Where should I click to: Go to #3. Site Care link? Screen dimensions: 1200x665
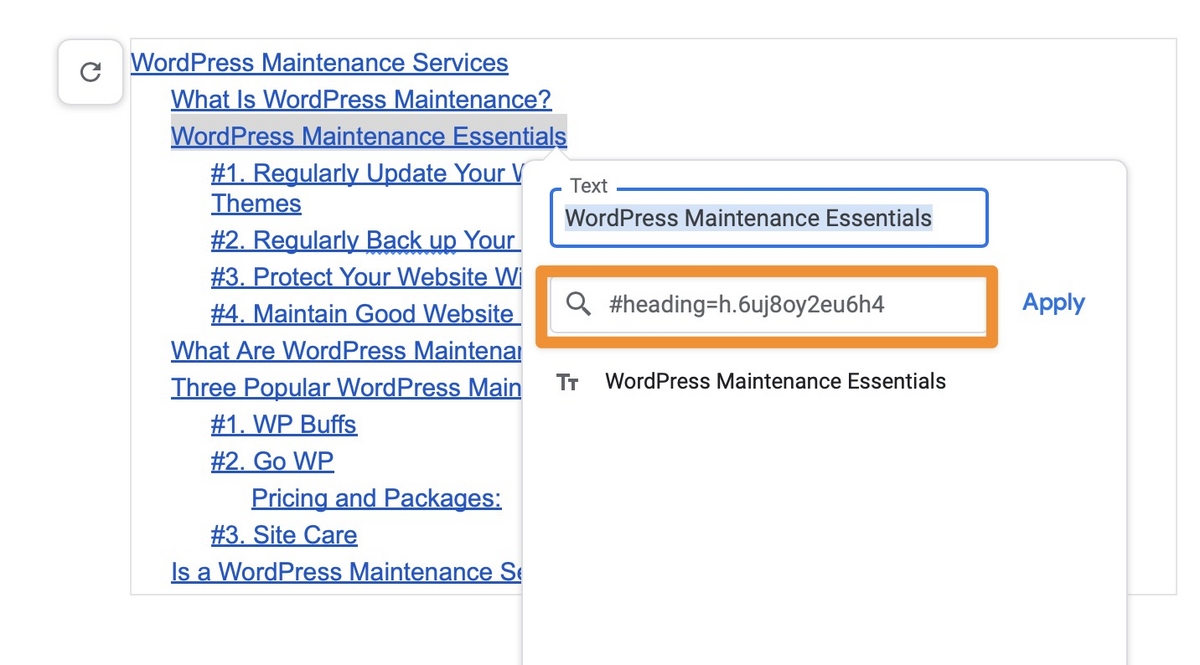(x=283, y=536)
